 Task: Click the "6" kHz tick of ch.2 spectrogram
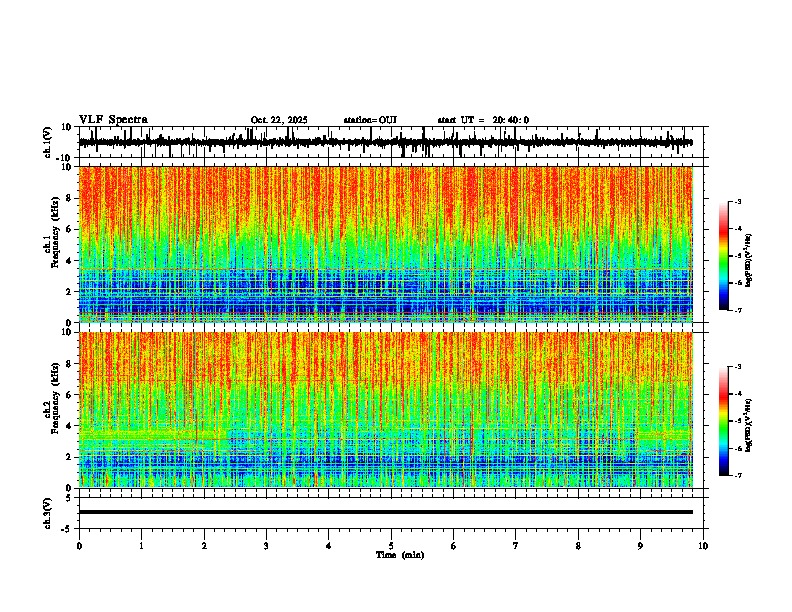pos(69,395)
